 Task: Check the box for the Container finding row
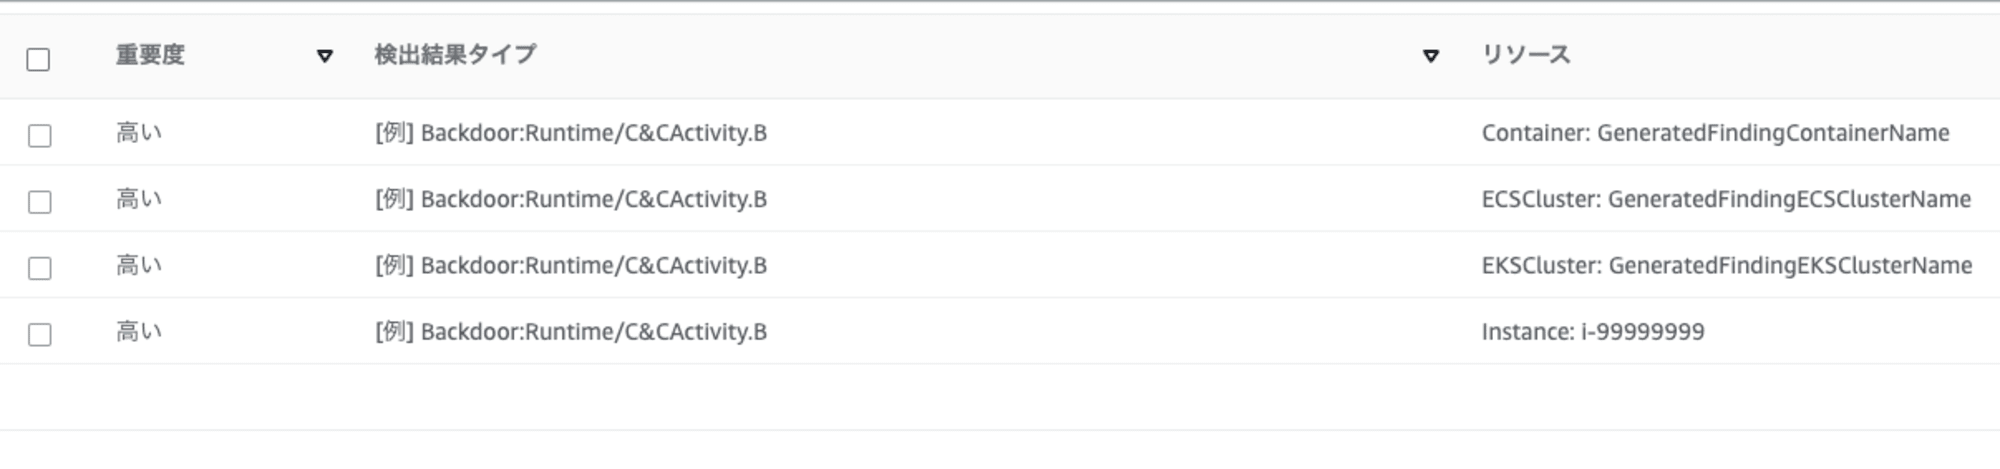pyautogui.click(x=39, y=135)
